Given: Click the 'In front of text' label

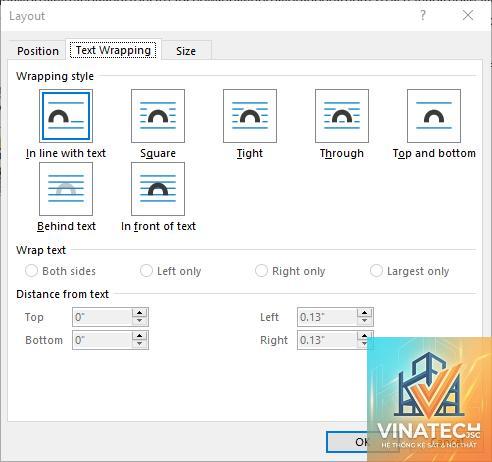Looking at the screenshot, I should point(158,226).
